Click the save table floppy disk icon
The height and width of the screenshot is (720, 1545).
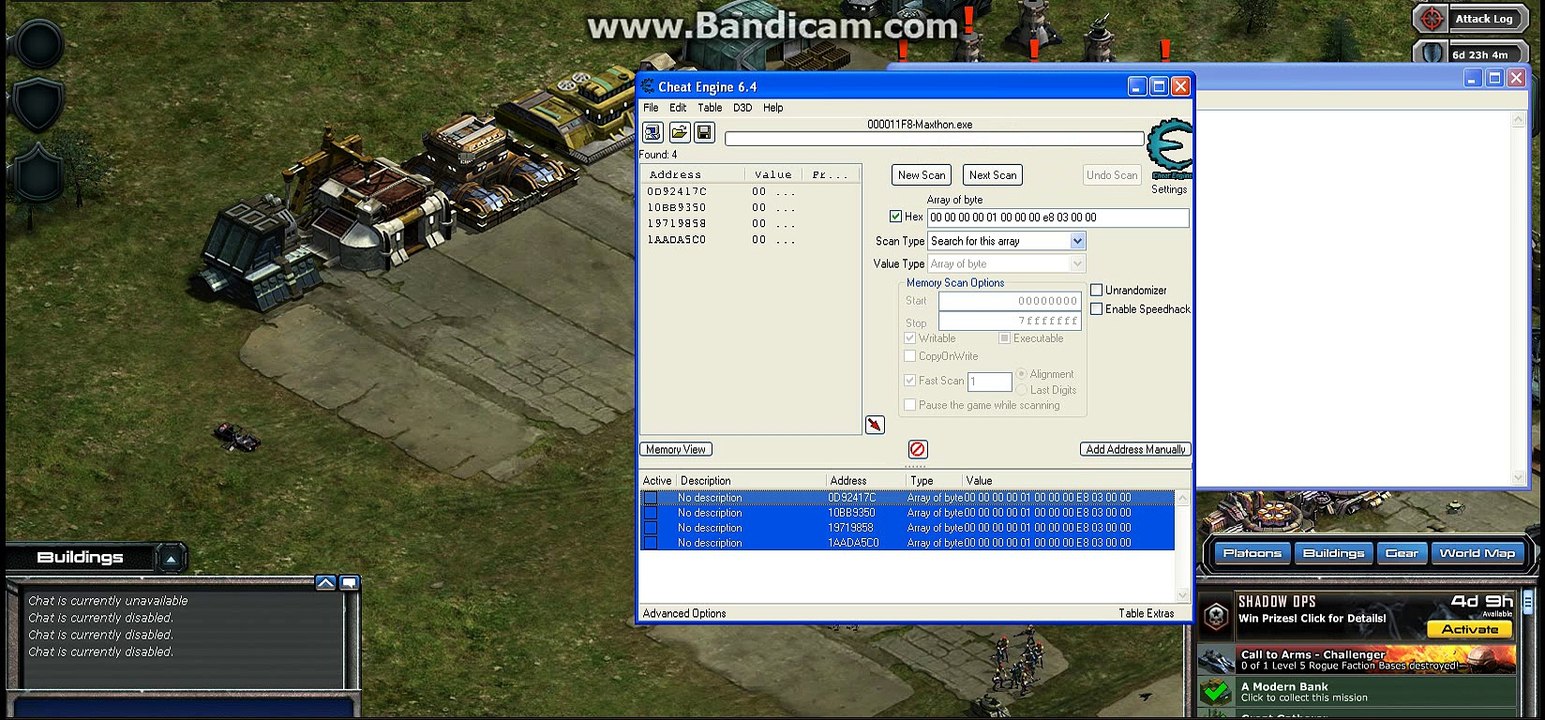704,132
